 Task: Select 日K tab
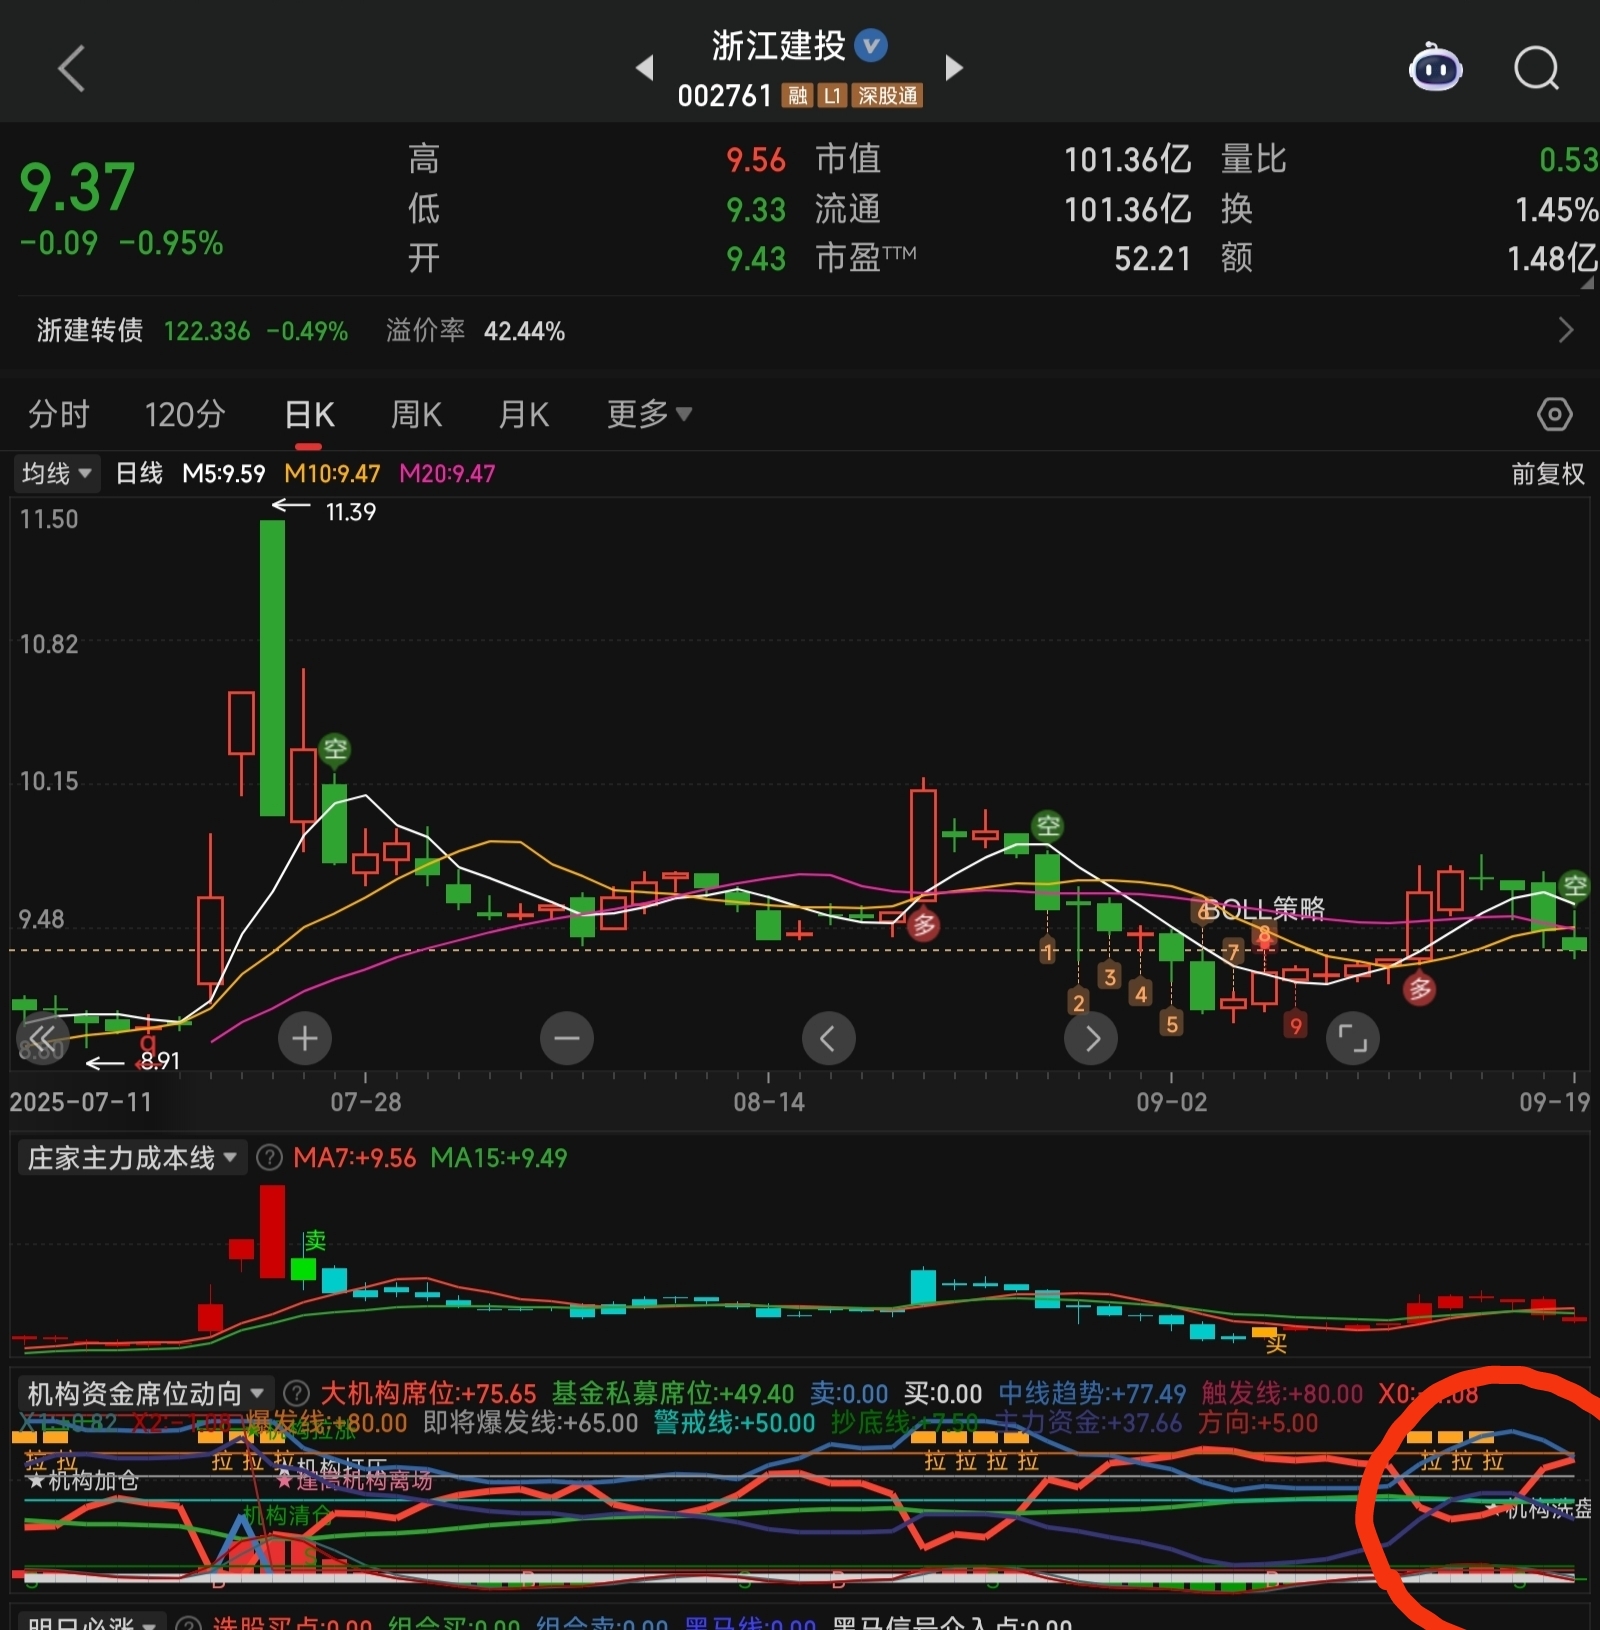[x=309, y=414]
